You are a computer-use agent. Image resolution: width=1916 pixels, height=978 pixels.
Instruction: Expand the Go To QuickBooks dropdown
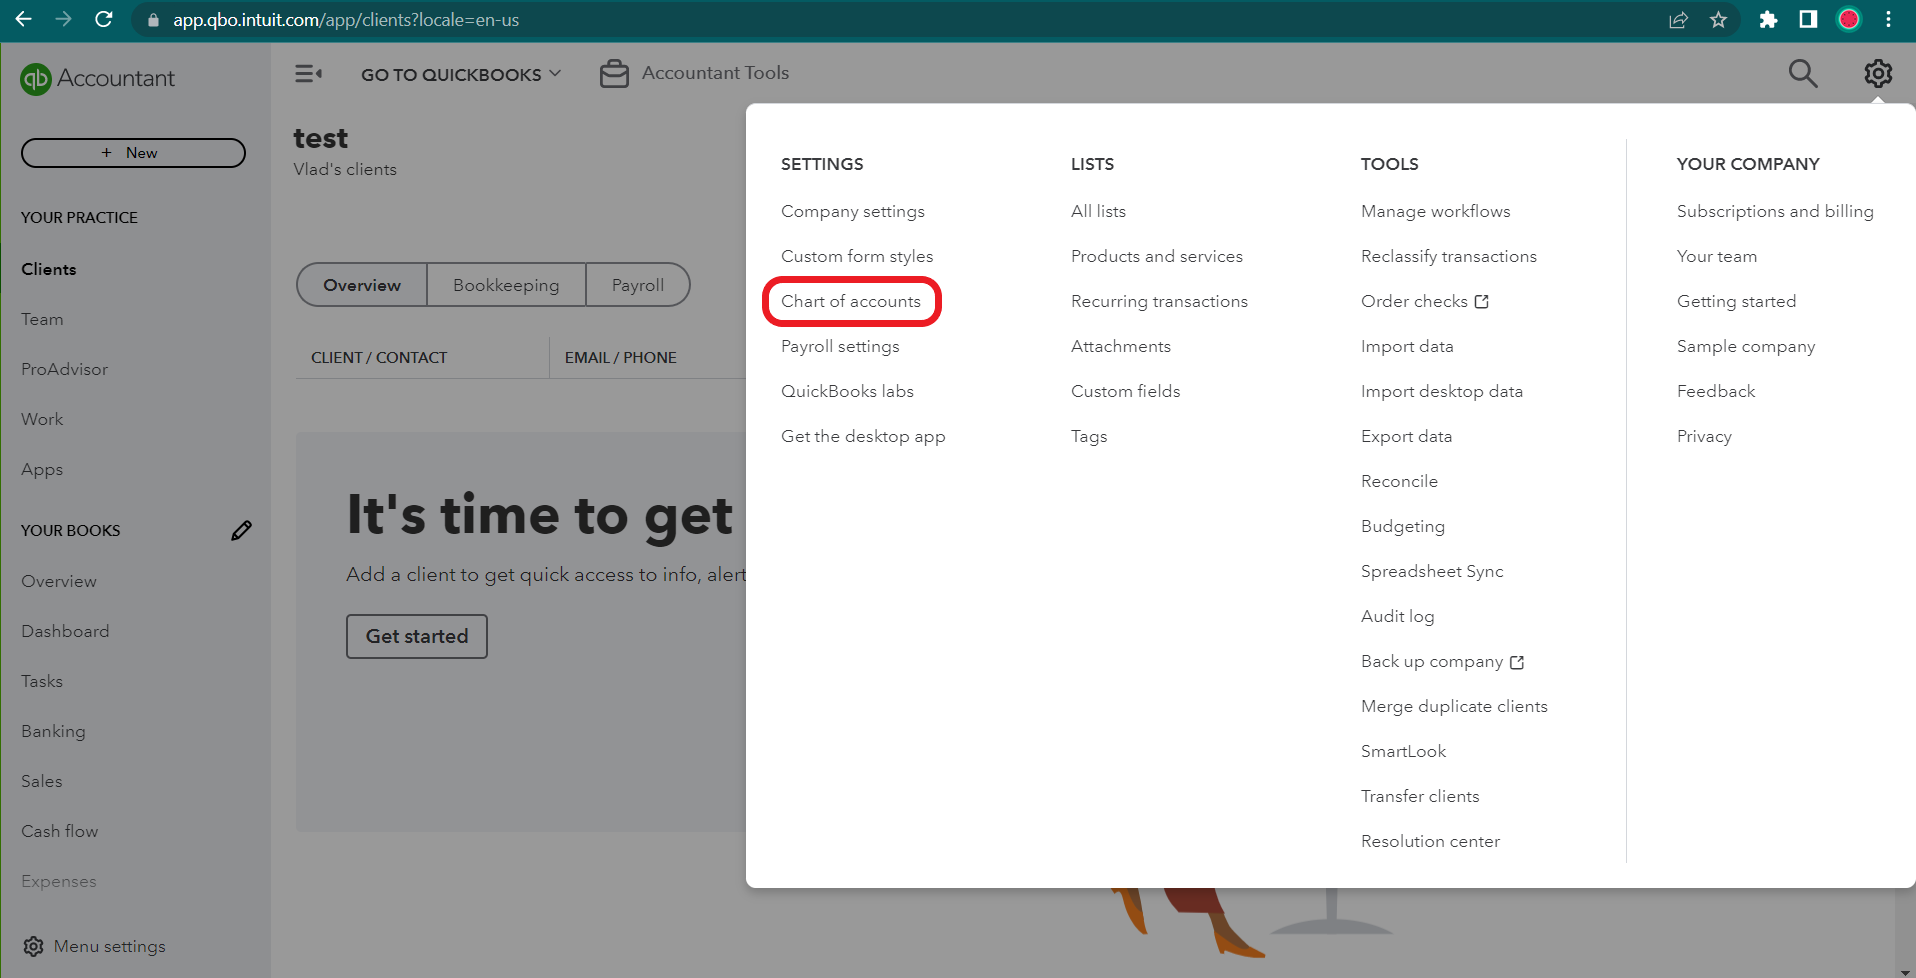[461, 74]
